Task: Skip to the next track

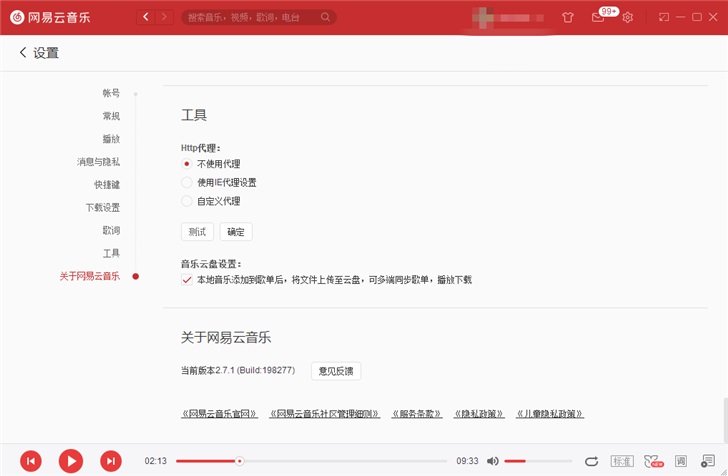Action: tap(111, 461)
